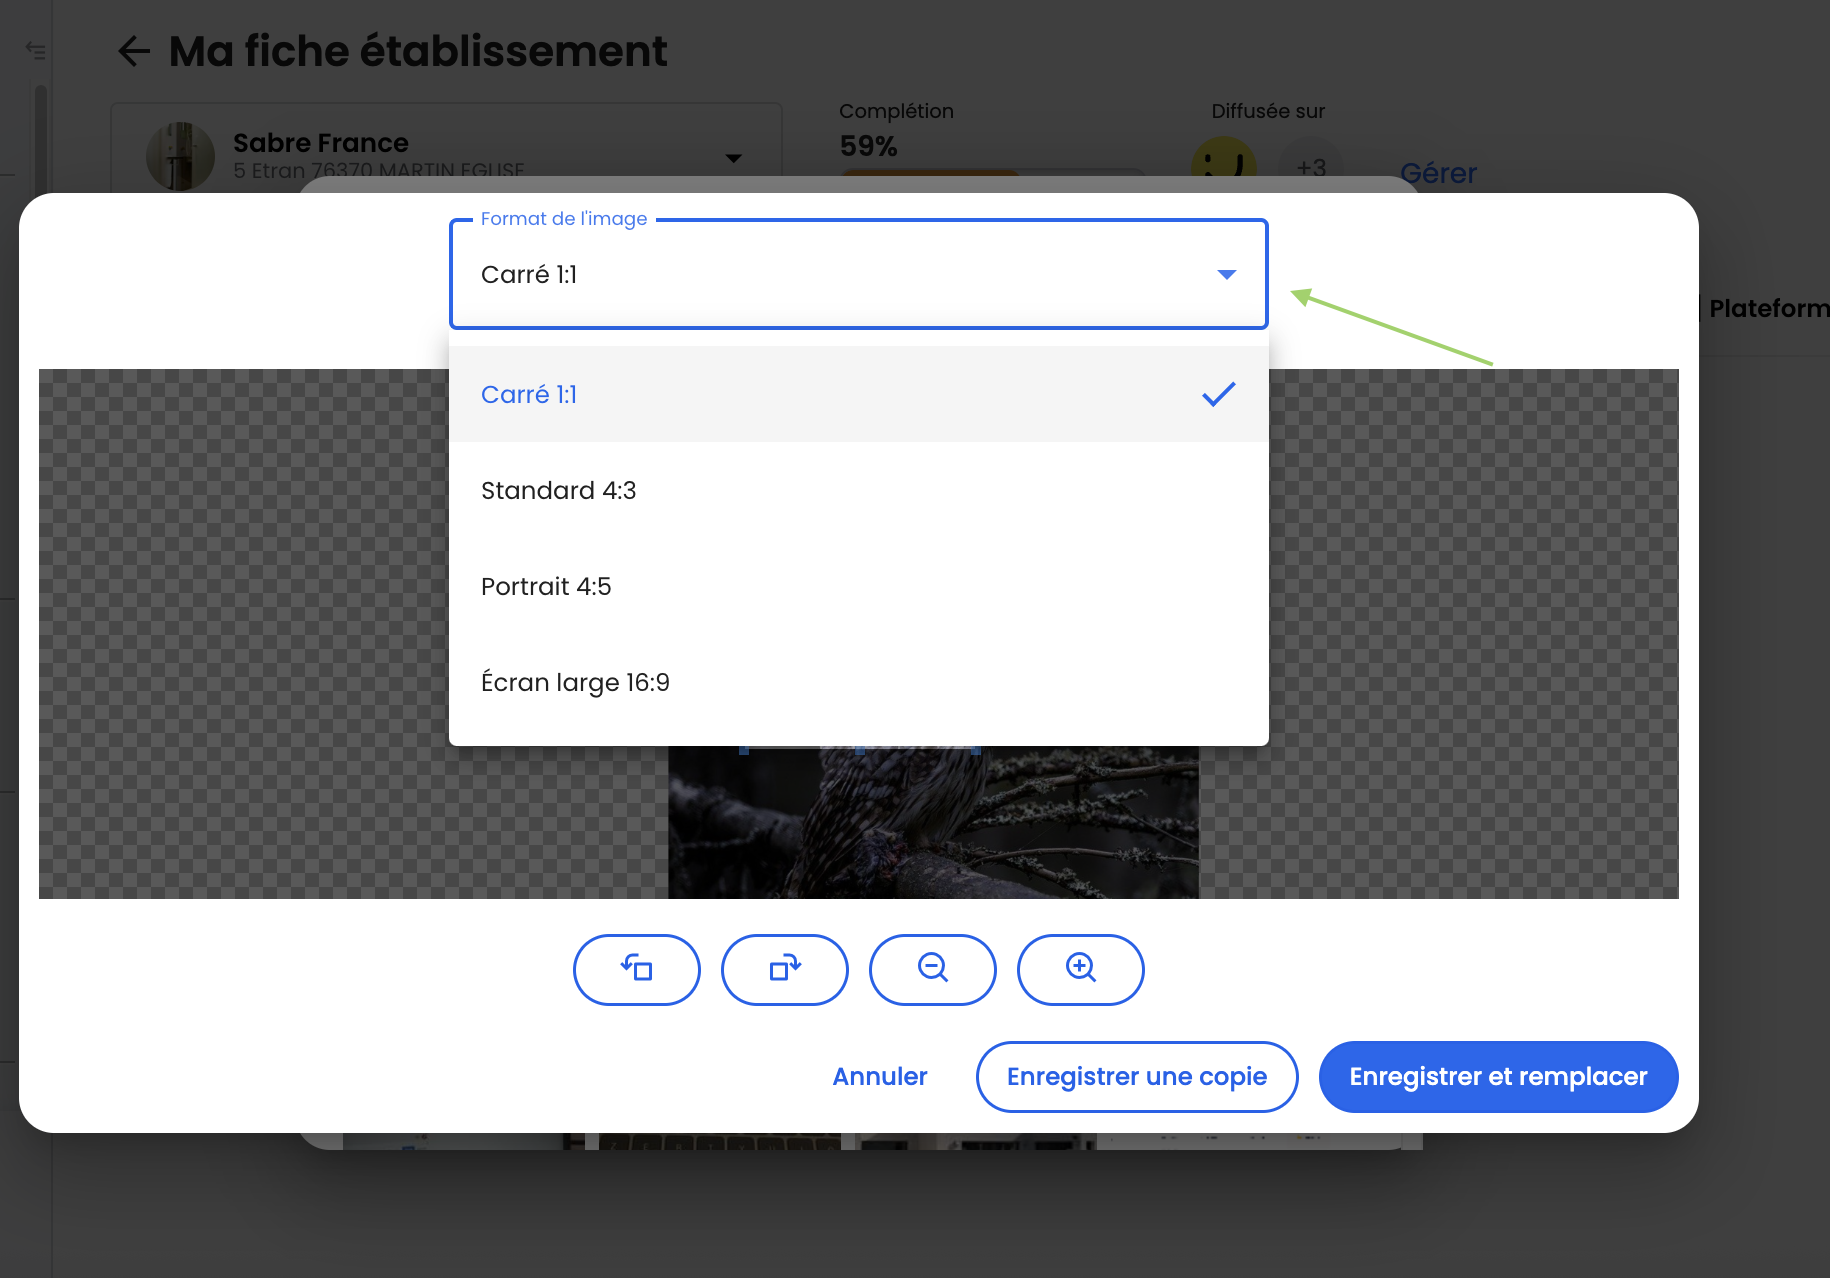
Task: Rotate image right with the clockwise button
Action: tap(784, 969)
